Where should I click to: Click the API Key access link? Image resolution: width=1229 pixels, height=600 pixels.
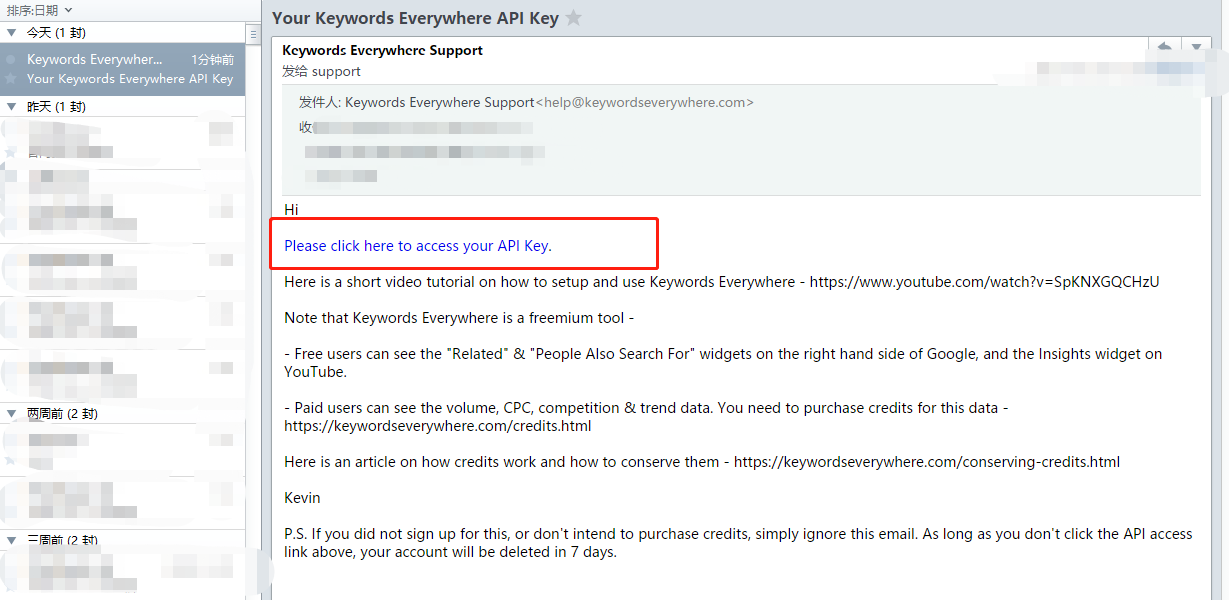pyautogui.click(x=417, y=246)
